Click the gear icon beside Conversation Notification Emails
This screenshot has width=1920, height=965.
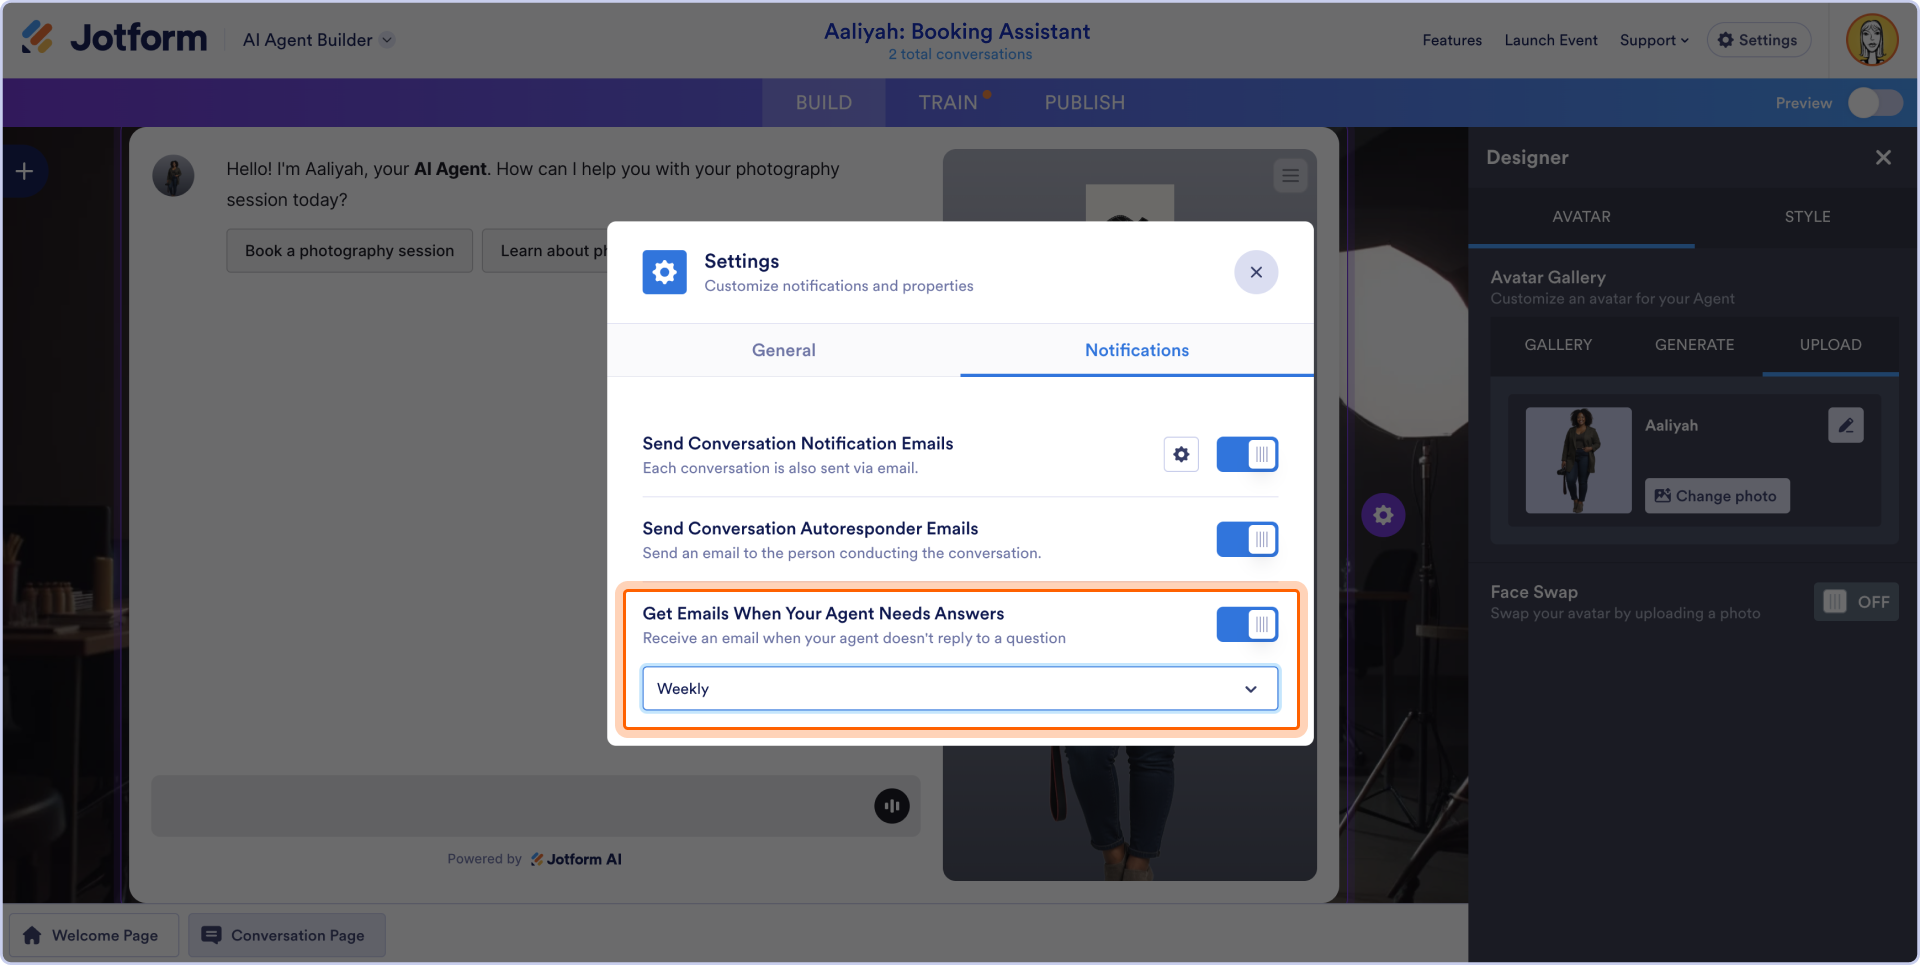click(1181, 454)
